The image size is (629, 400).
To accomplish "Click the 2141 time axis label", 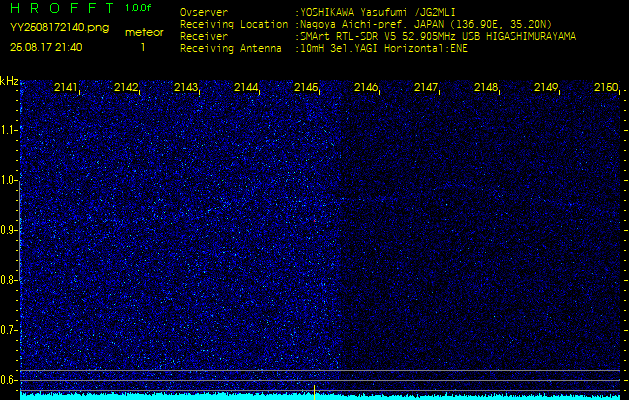I will (x=65, y=87).
